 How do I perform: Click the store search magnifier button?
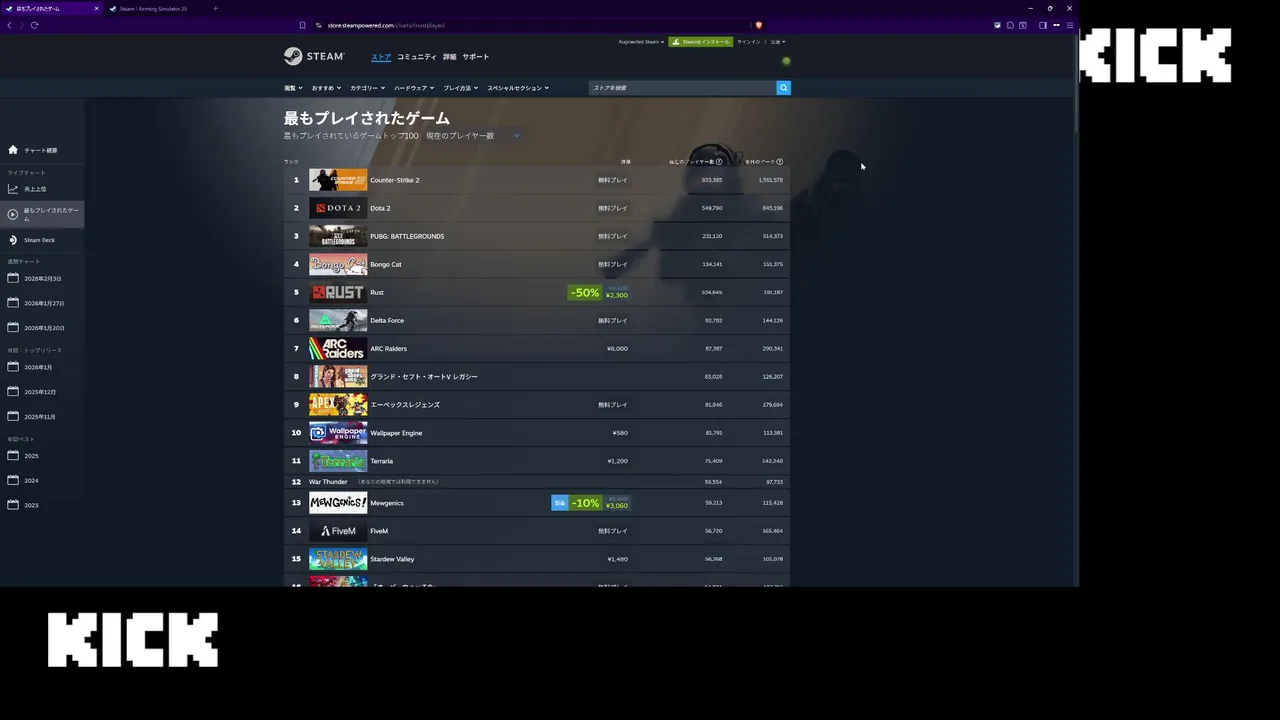(783, 88)
